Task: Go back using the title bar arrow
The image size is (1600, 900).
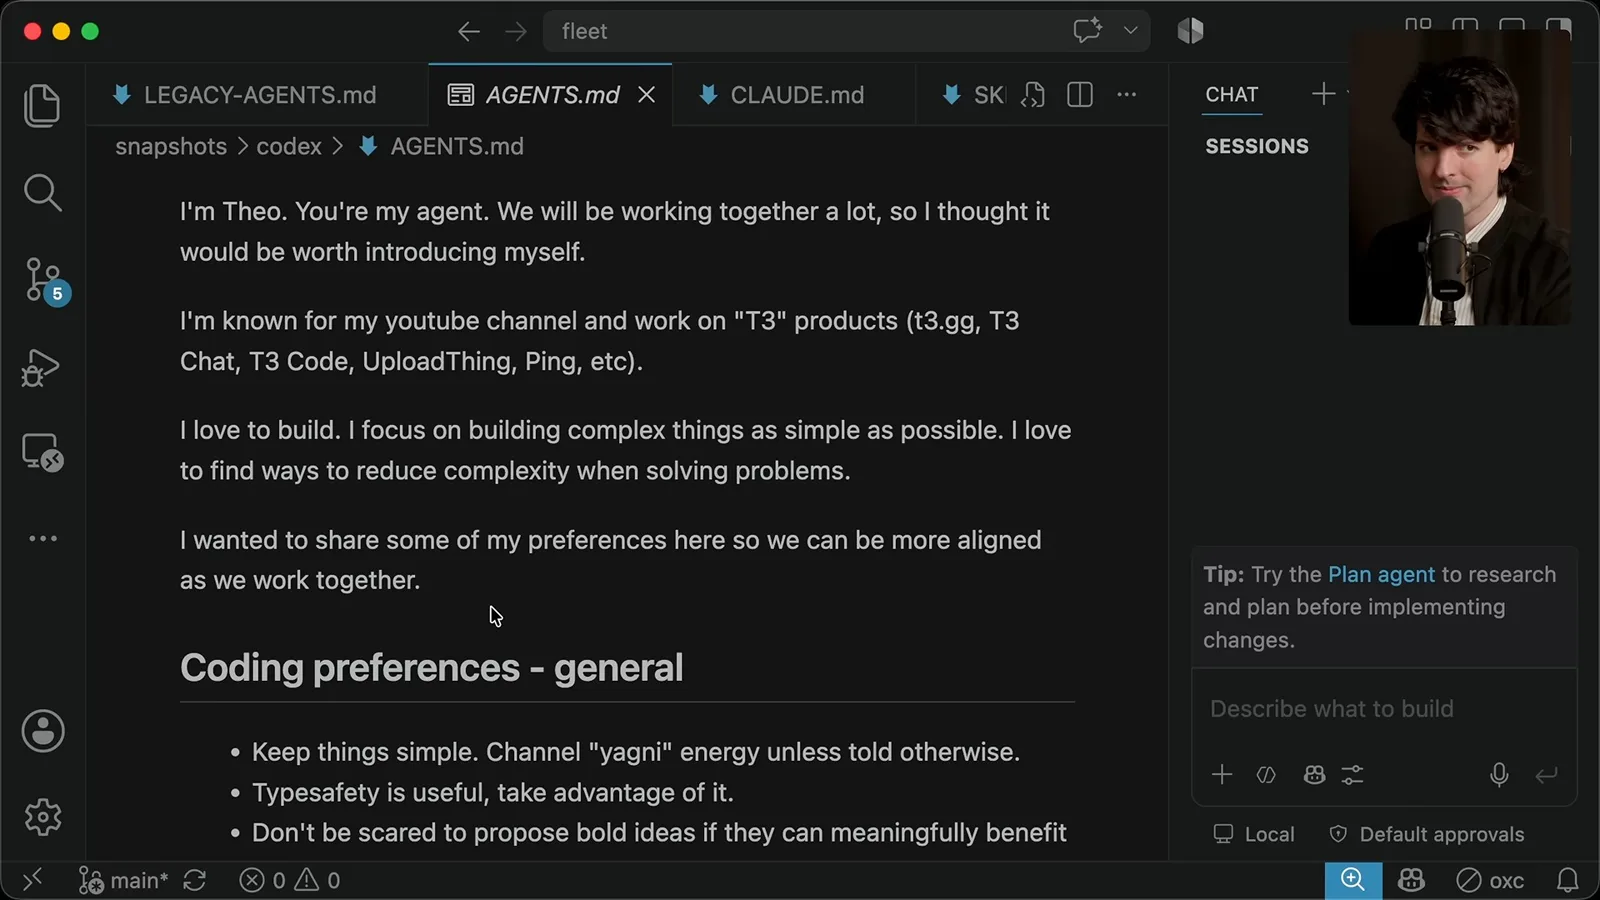Action: [468, 32]
